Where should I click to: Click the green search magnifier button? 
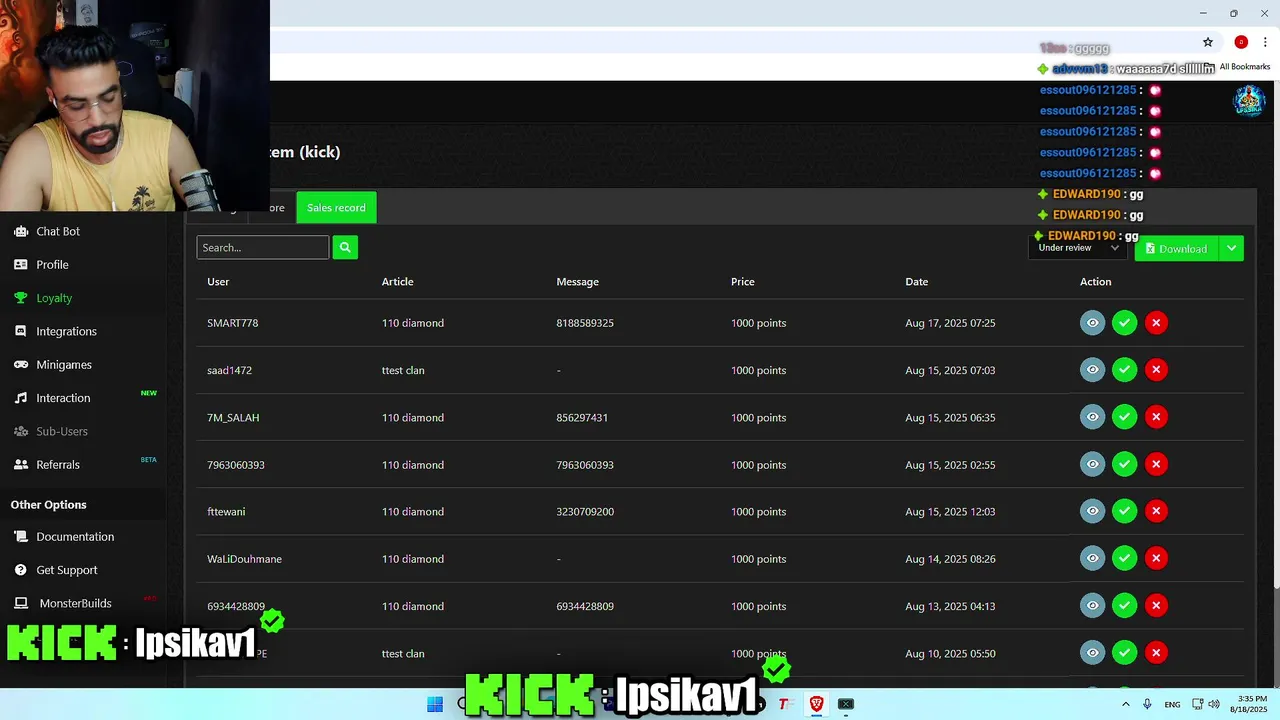pyautogui.click(x=345, y=247)
